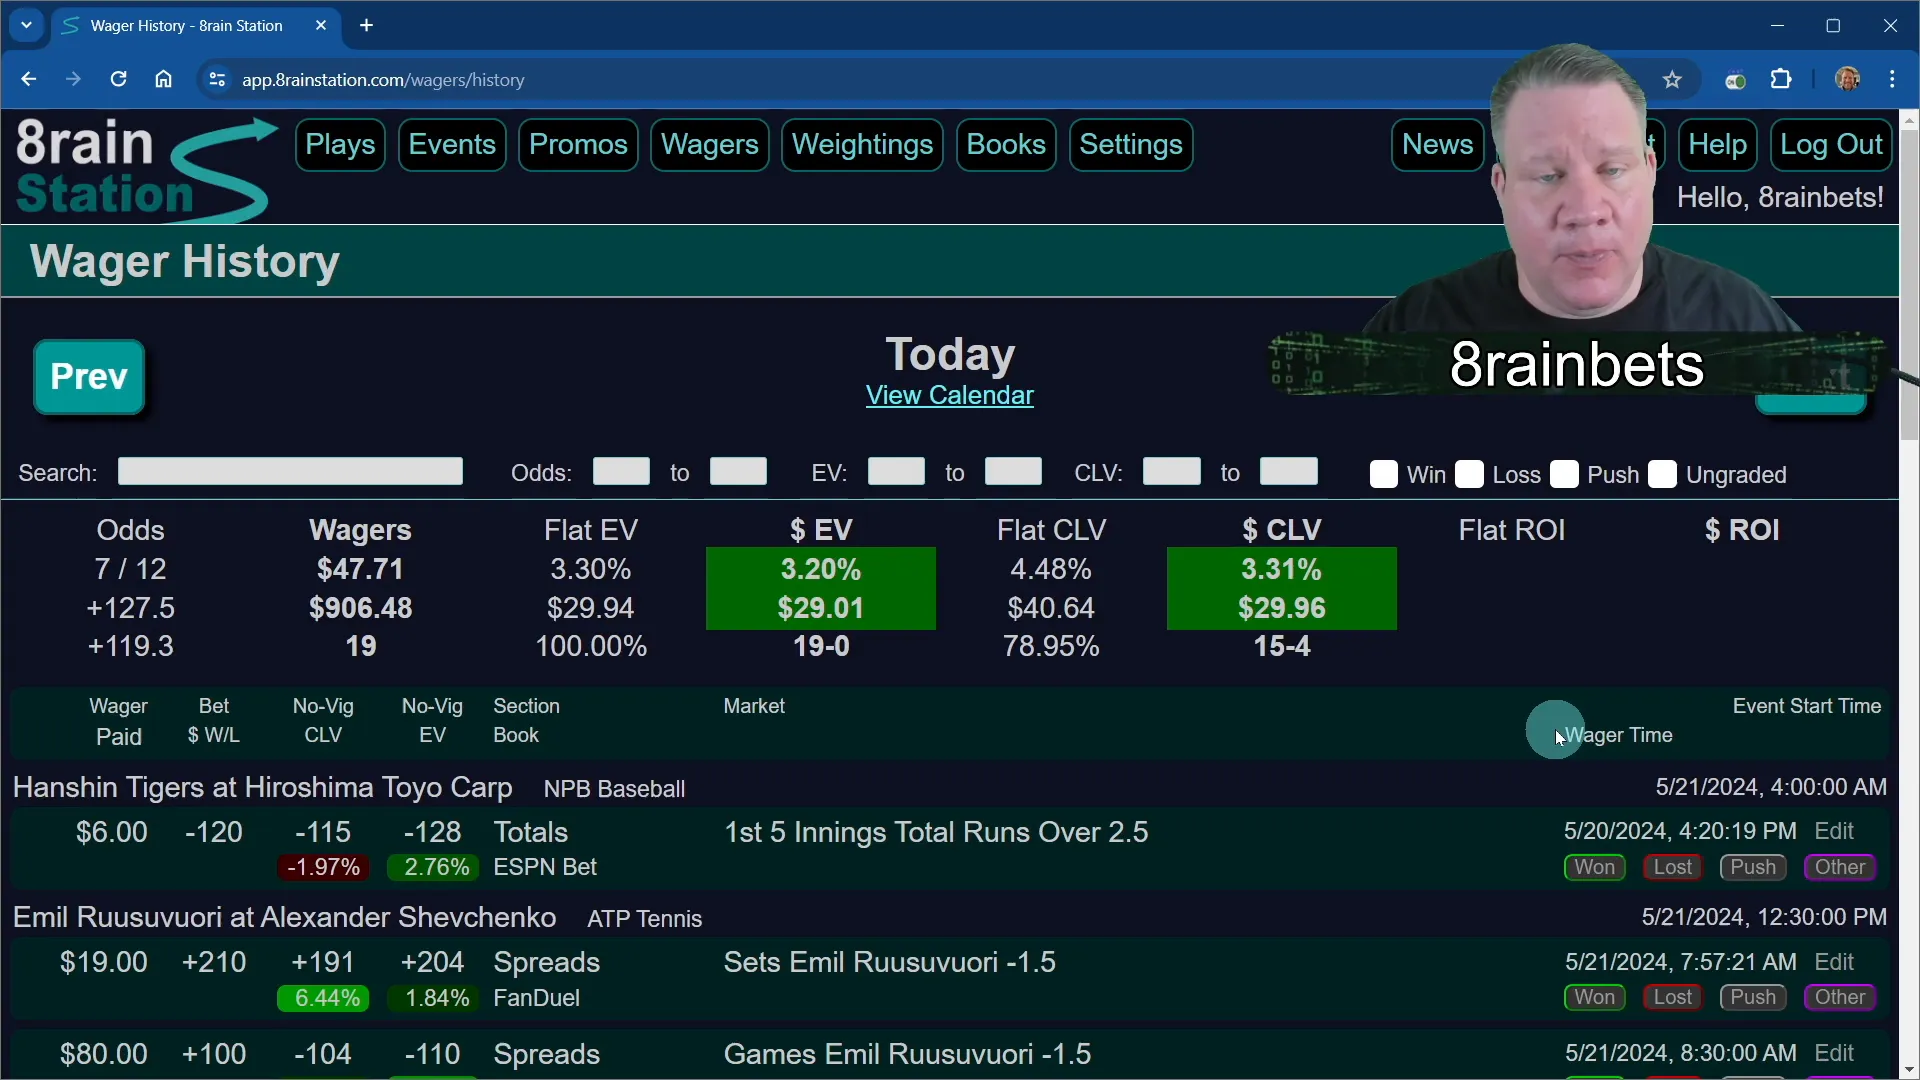Bookmark this page with star icon

tap(1673, 80)
